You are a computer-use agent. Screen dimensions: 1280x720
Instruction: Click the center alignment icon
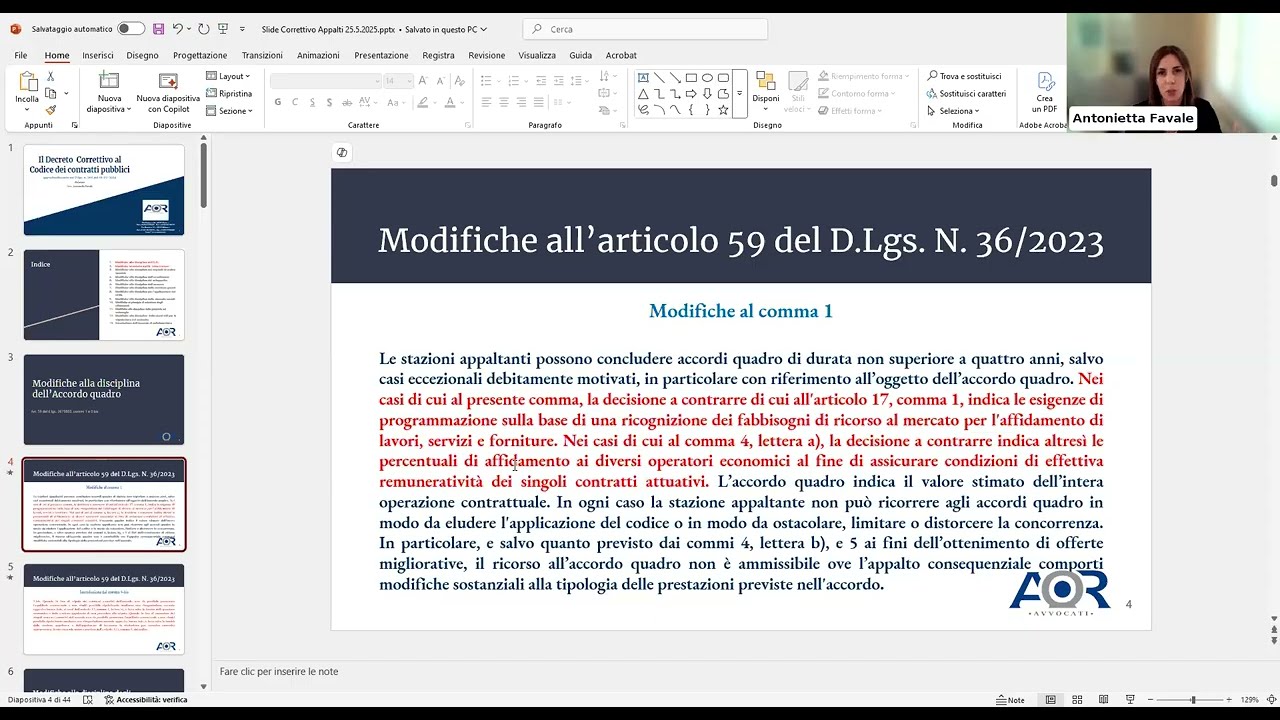[x=504, y=102]
